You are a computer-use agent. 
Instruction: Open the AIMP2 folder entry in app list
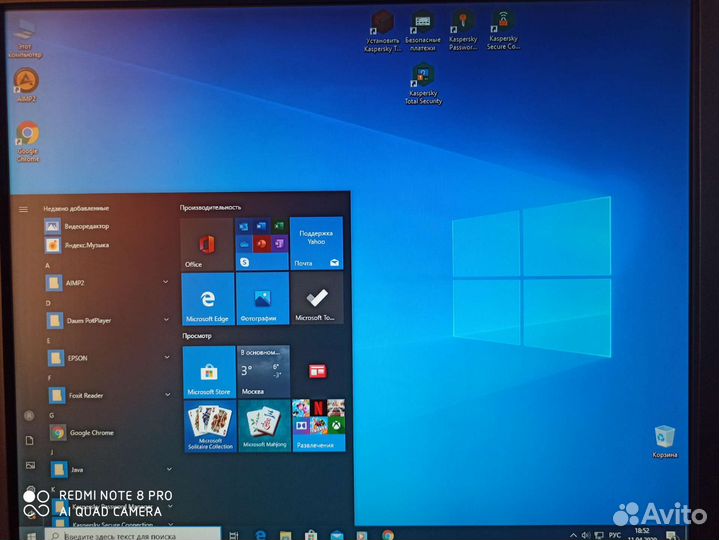(108, 283)
